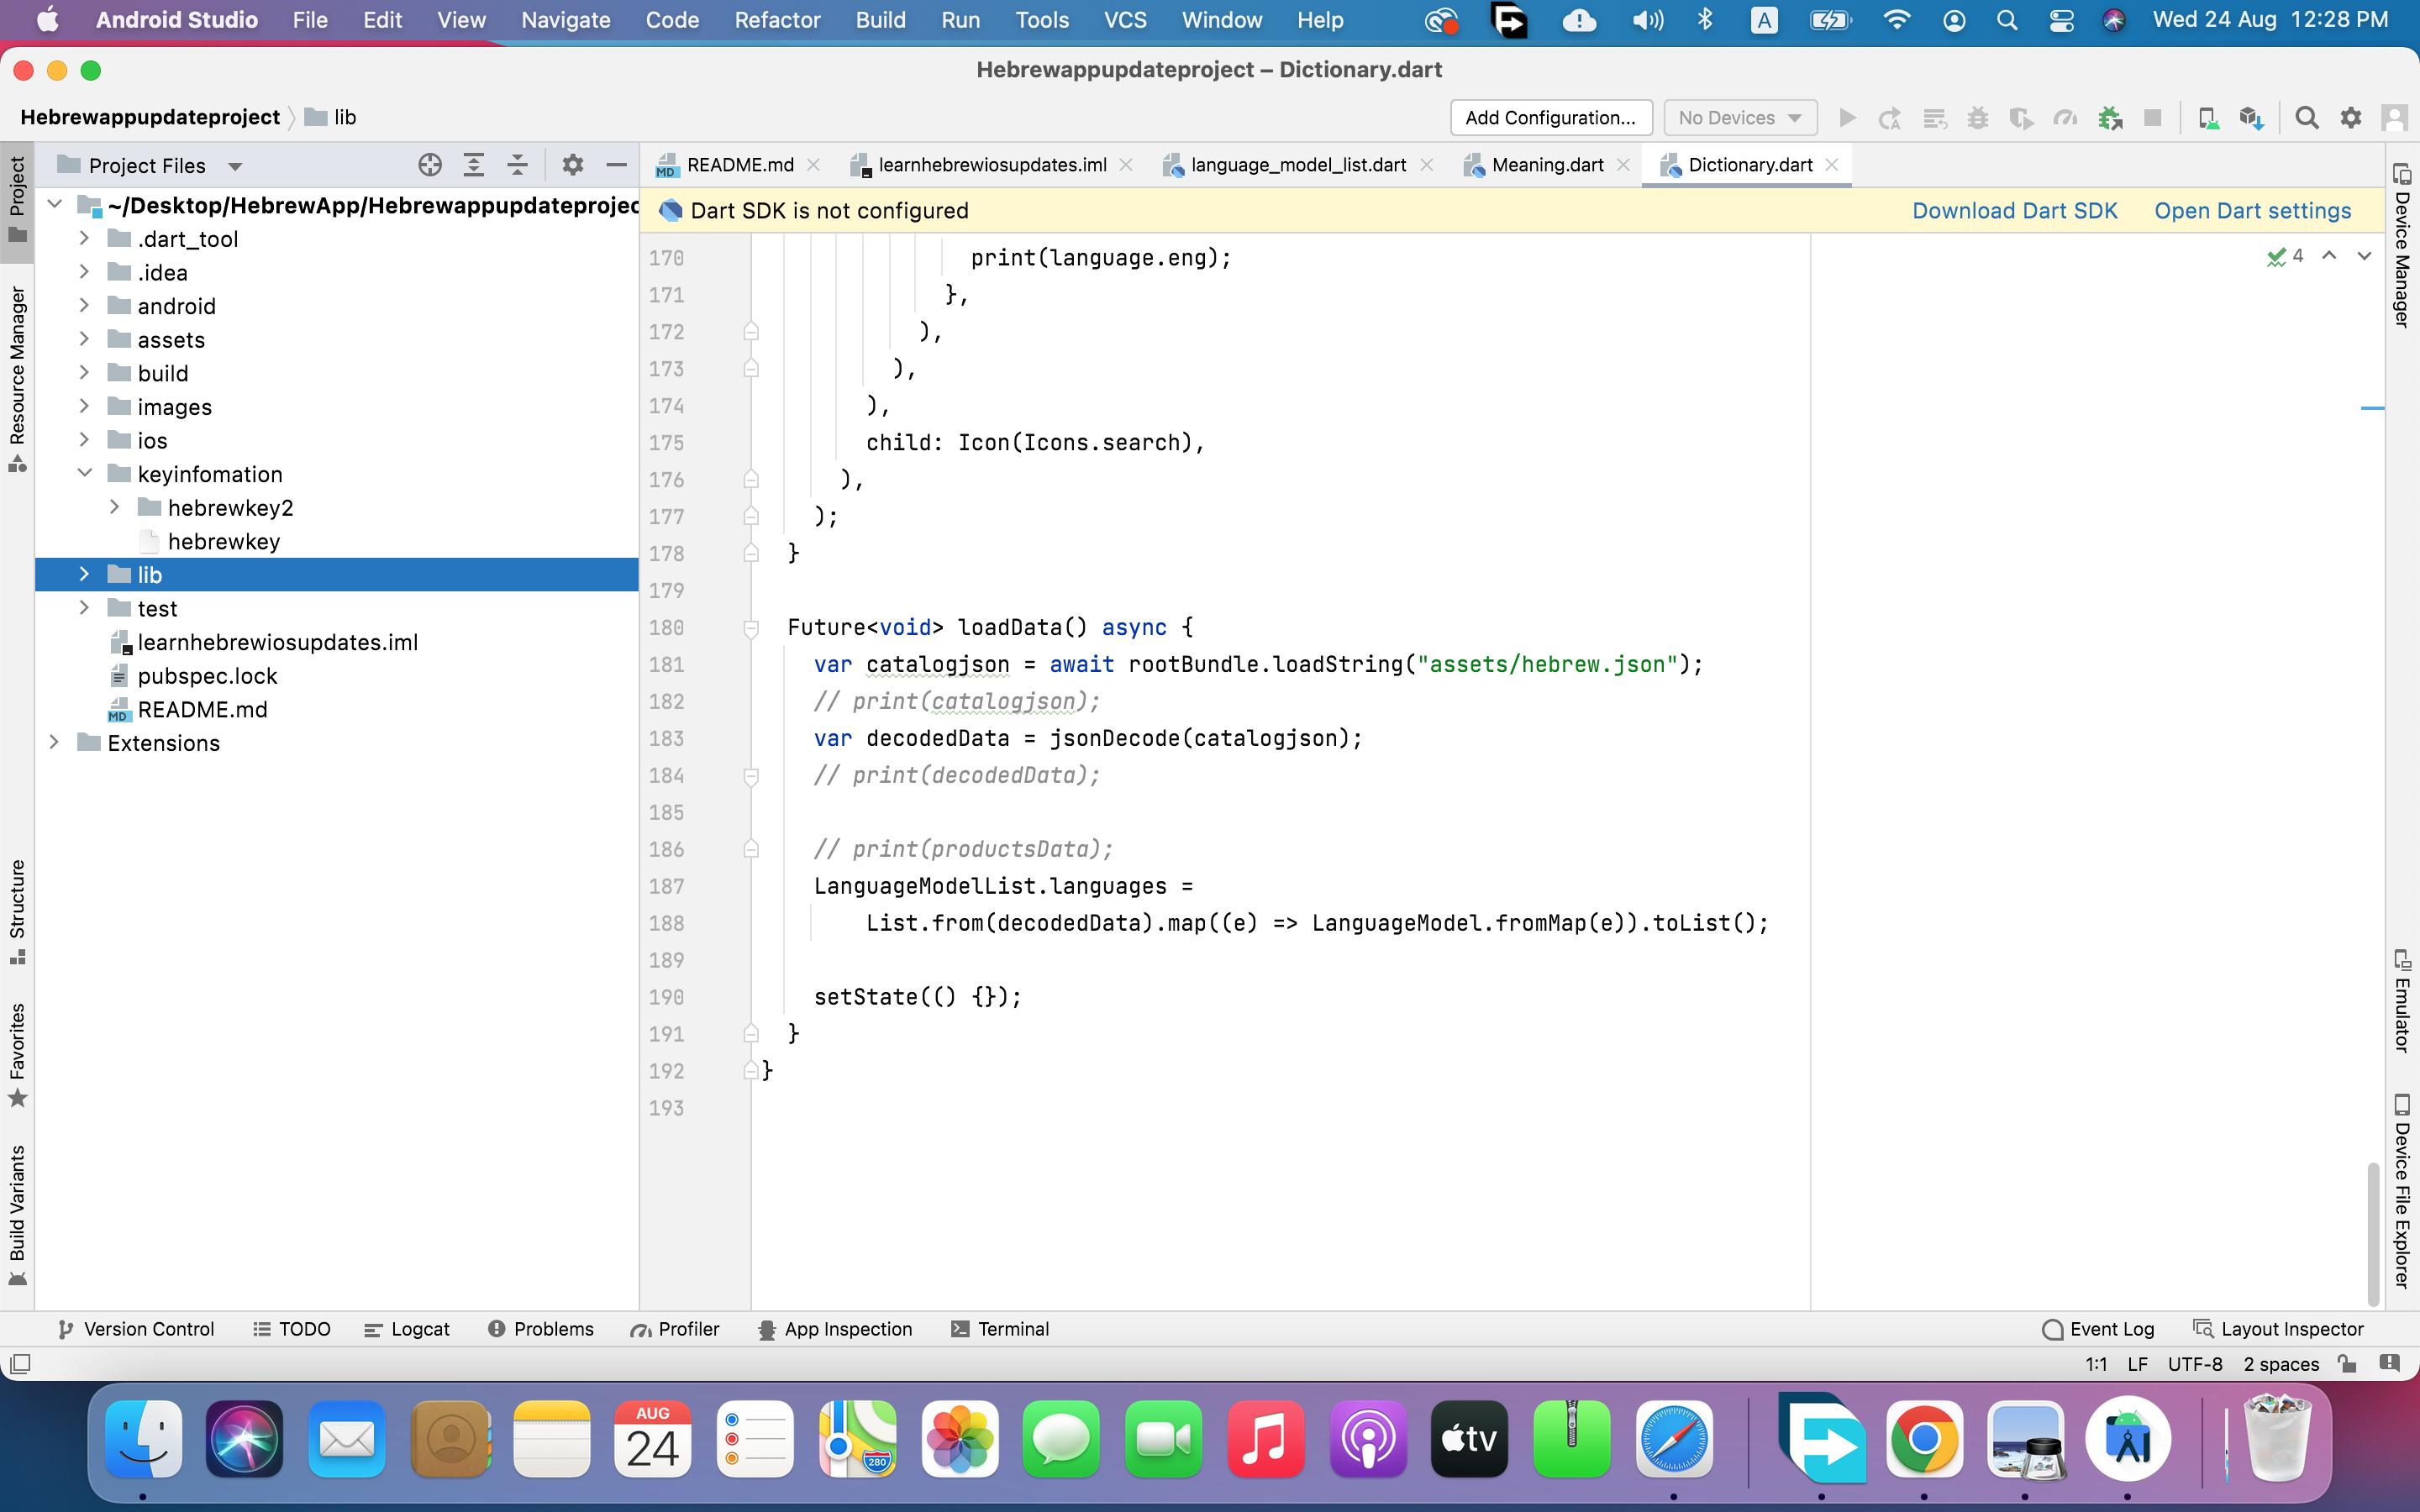Click the Select Opened File locate icon
Image resolution: width=2420 pixels, height=1512 pixels.
[430, 165]
